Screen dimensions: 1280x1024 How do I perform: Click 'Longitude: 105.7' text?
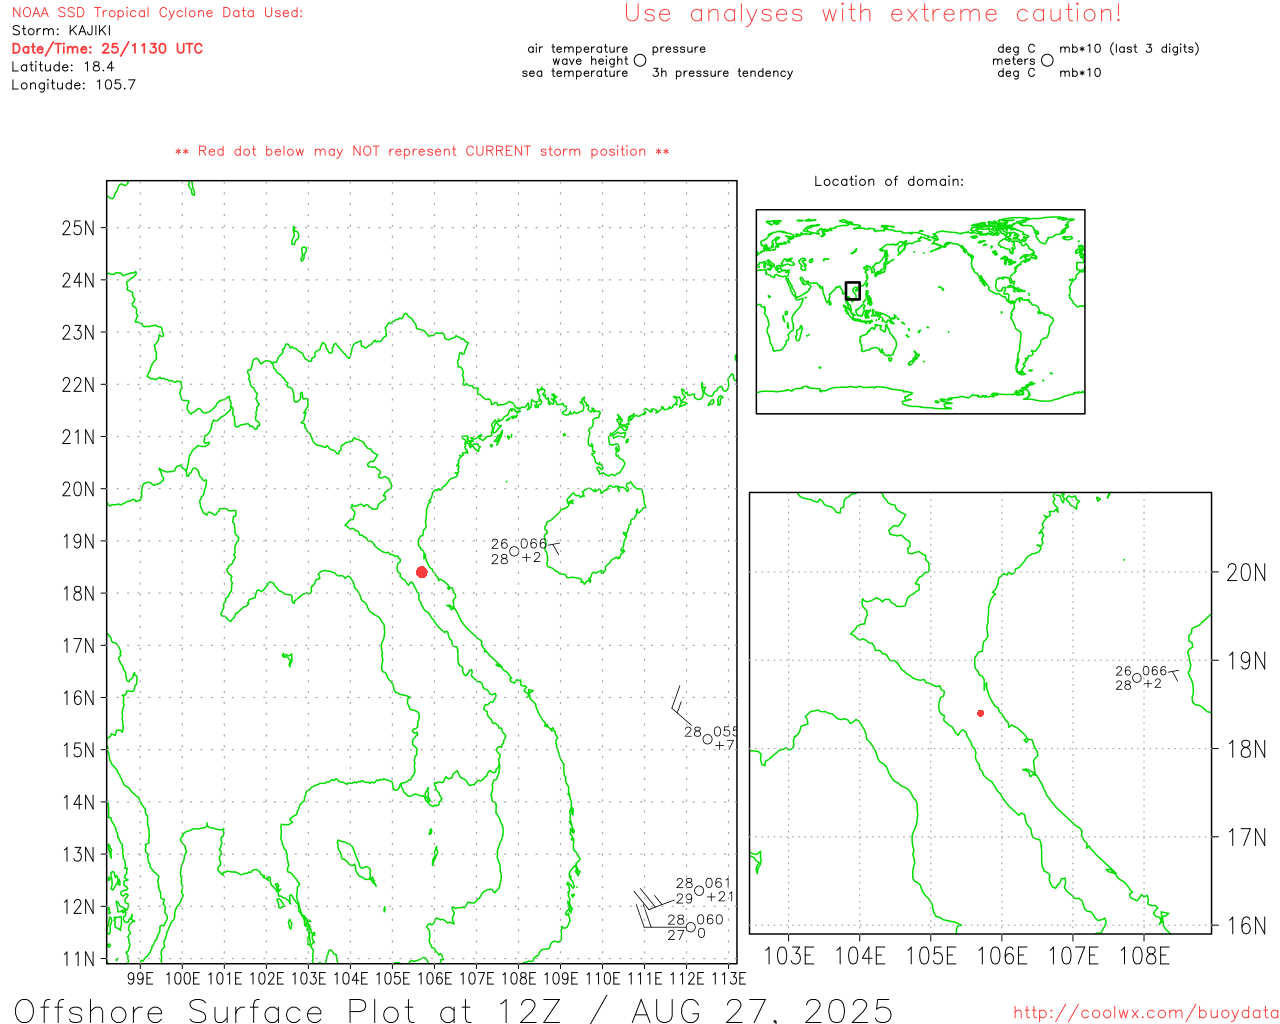point(74,85)
